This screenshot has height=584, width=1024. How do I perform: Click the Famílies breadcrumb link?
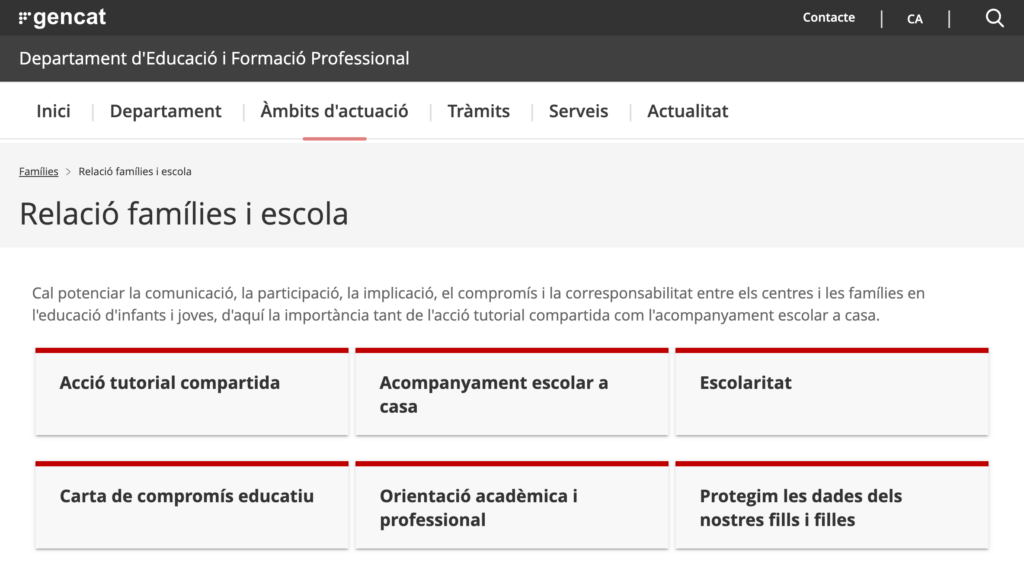tap(39, 172)
